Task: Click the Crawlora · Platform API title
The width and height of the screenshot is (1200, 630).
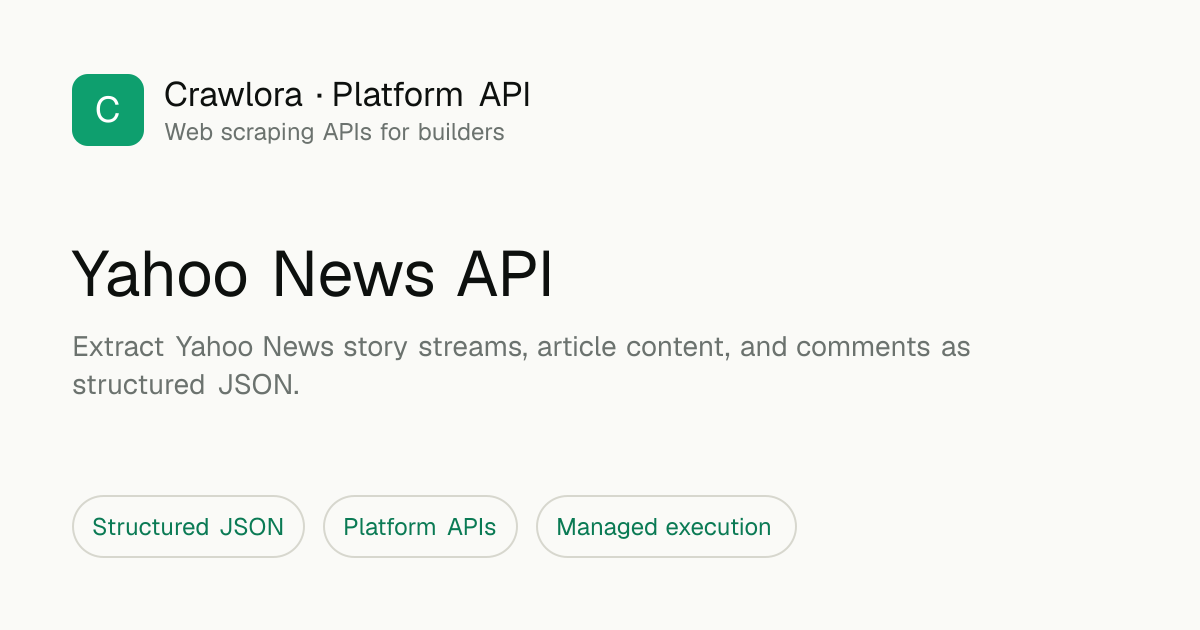Action: pos(347,95)
